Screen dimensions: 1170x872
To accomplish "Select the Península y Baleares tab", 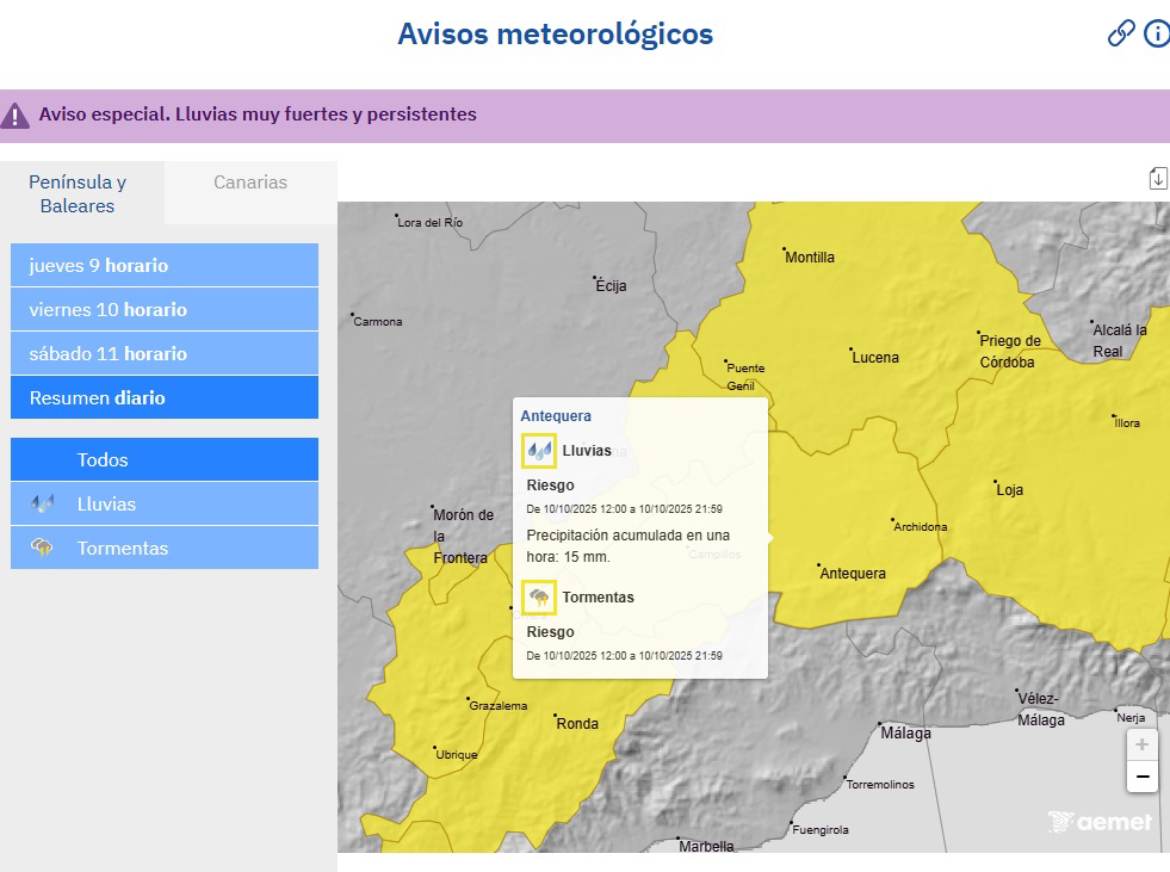I will pyautogui.click(x=78, y=194).
